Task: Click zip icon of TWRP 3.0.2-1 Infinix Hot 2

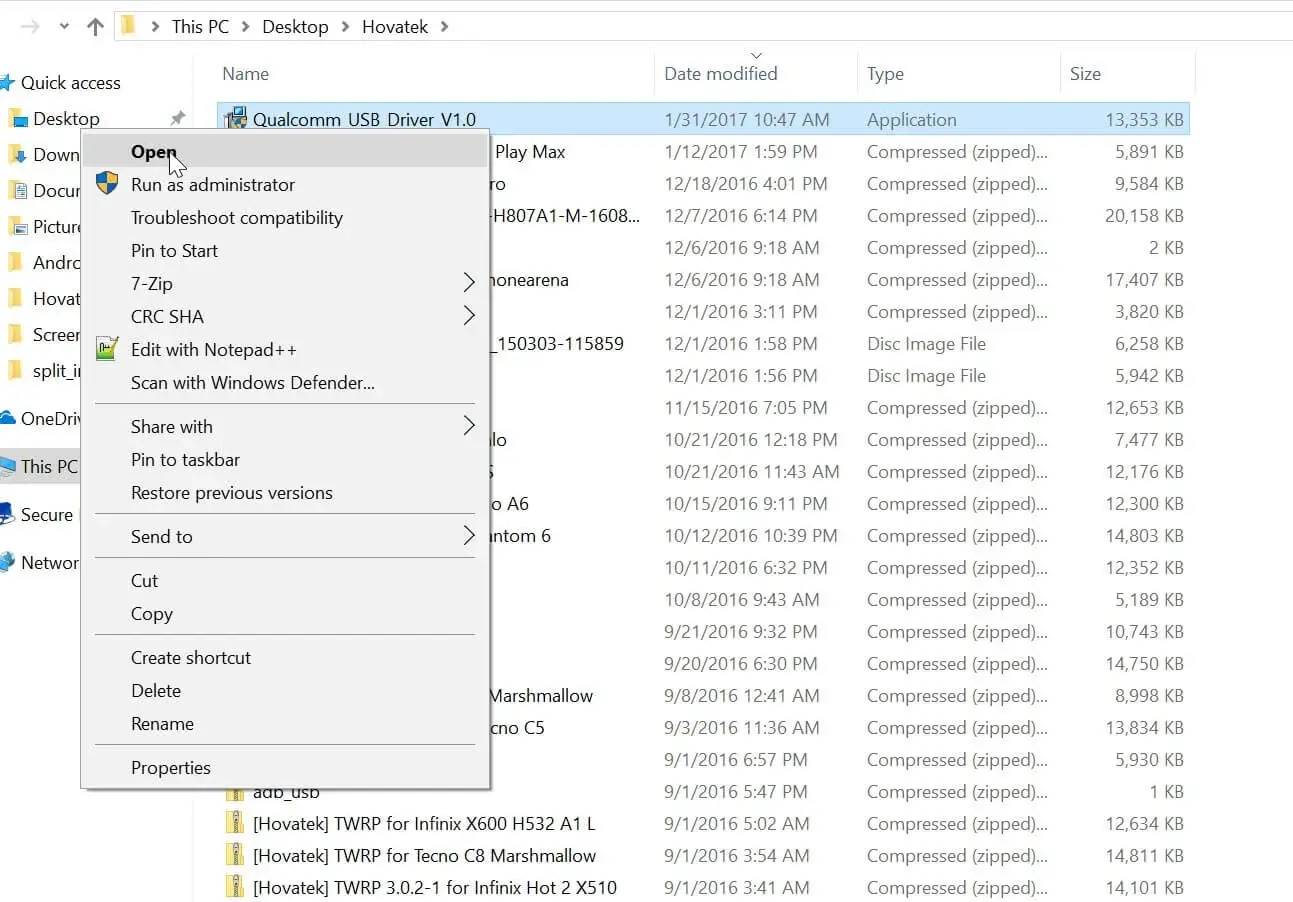Action: (x=235, y=888)
